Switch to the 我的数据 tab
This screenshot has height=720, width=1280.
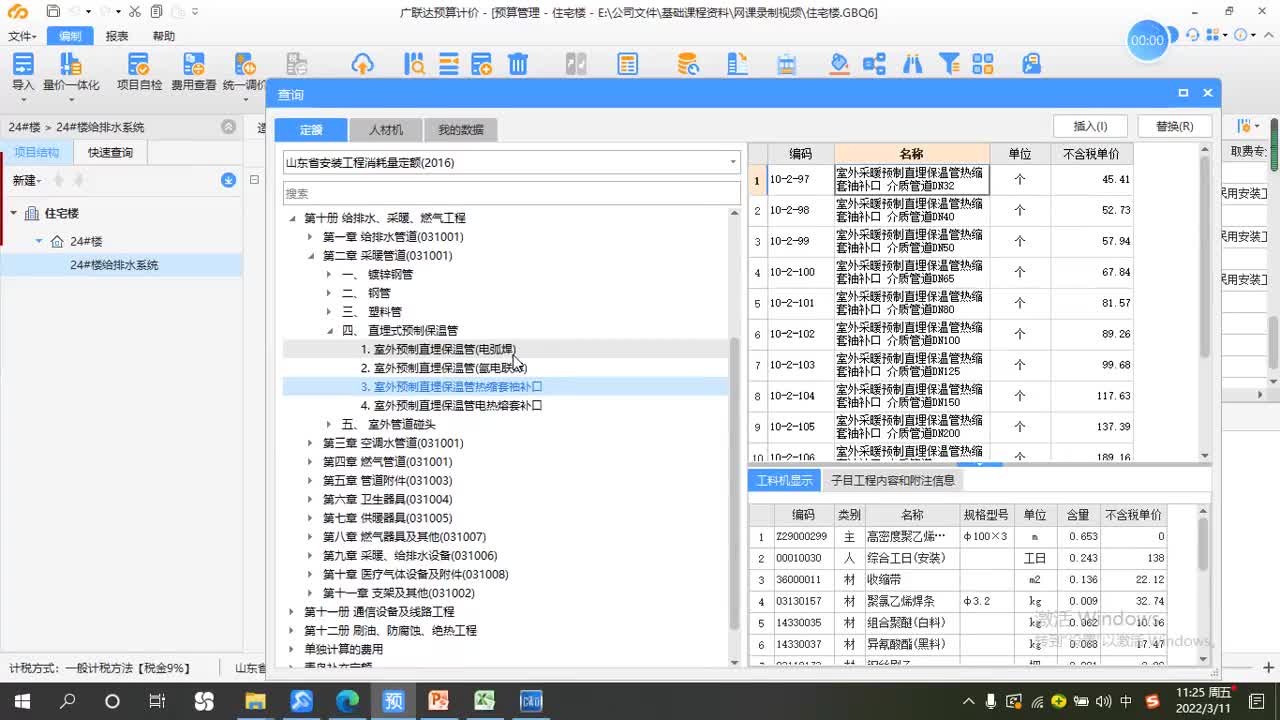click(x=460, y=130)
